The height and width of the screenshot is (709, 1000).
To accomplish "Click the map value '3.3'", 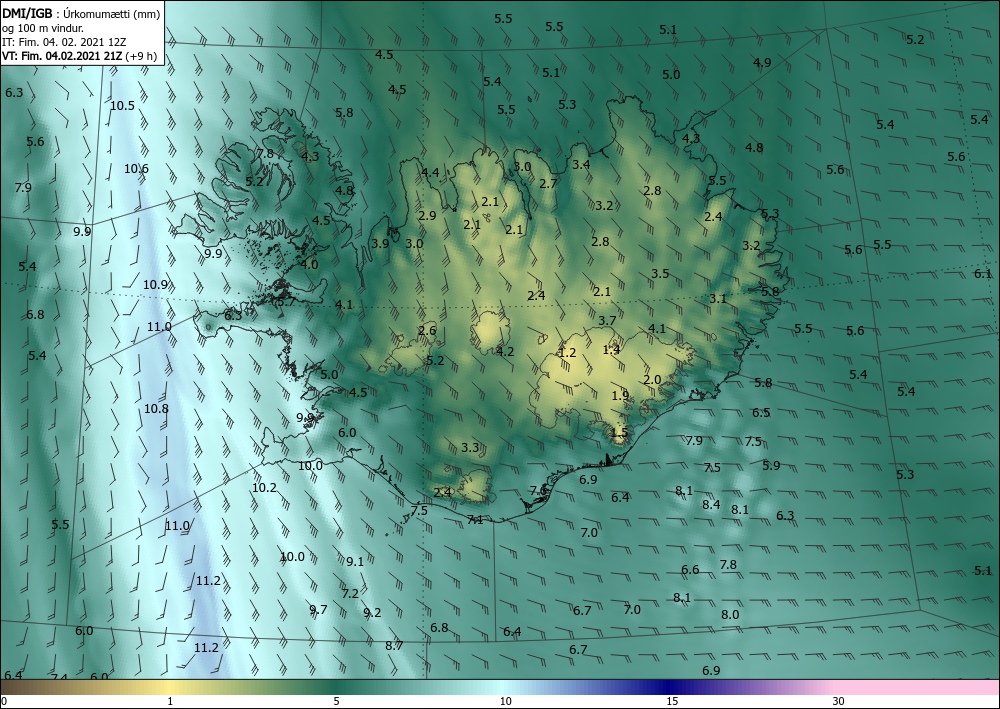I will pos(470,448).
